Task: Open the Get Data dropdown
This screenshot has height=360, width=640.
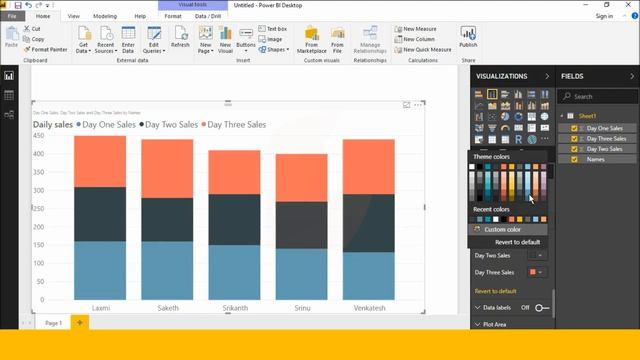Action: coord(83,40)
